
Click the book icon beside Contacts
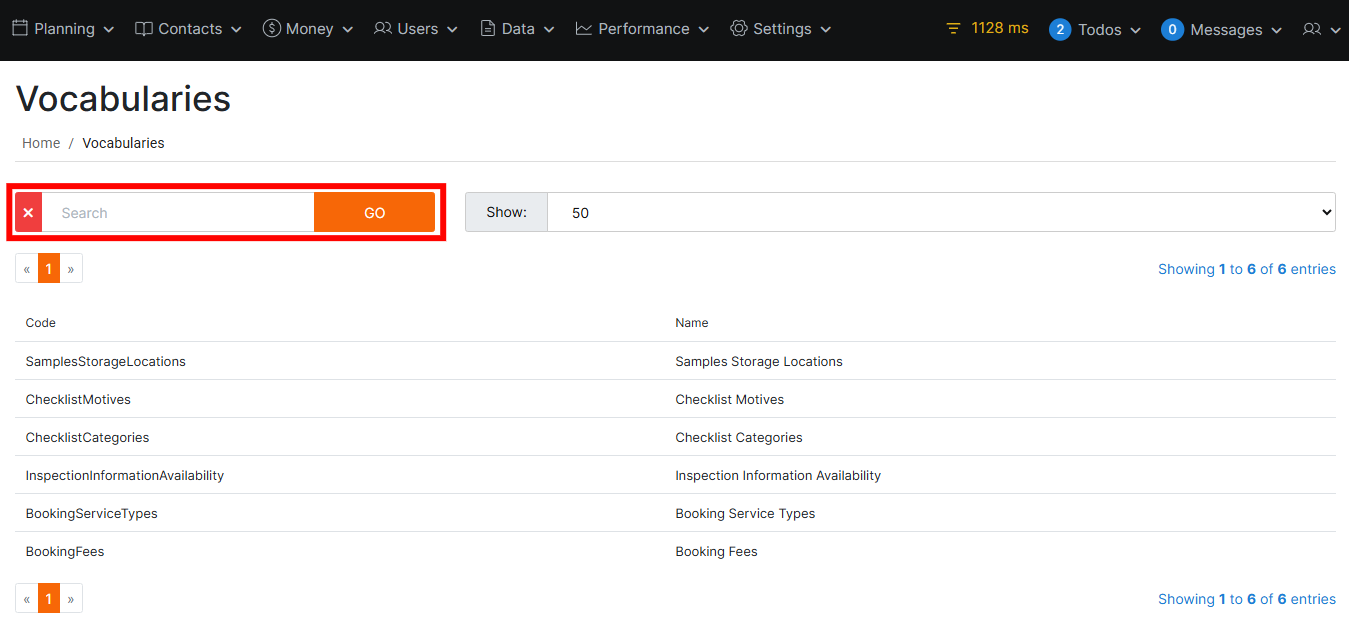click(144, 29)
